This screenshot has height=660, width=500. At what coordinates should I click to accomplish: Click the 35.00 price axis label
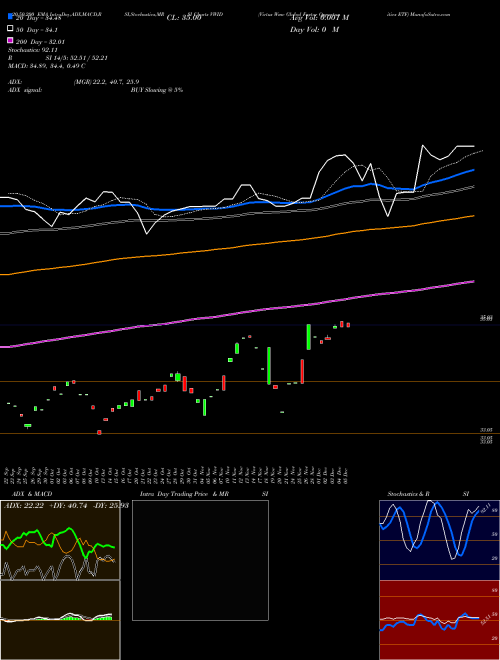click(487, 319)
